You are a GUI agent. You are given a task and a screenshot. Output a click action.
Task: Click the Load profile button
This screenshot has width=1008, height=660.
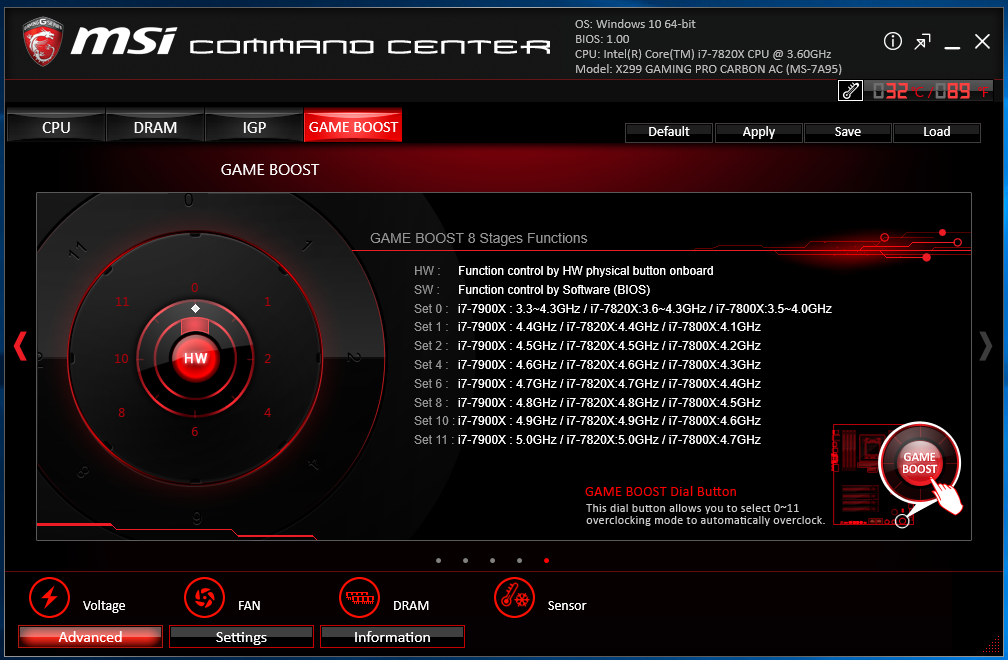pos(937,132)
